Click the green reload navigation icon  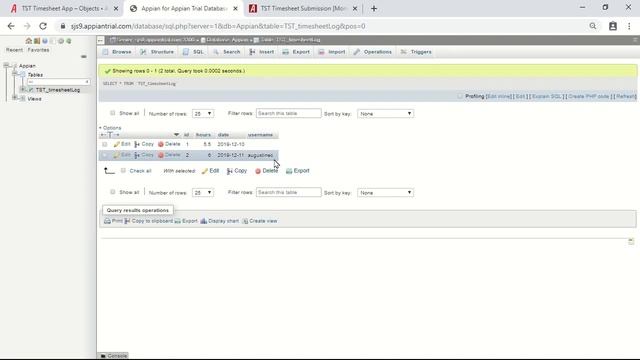pyautogui.click(x=69, y=41)
